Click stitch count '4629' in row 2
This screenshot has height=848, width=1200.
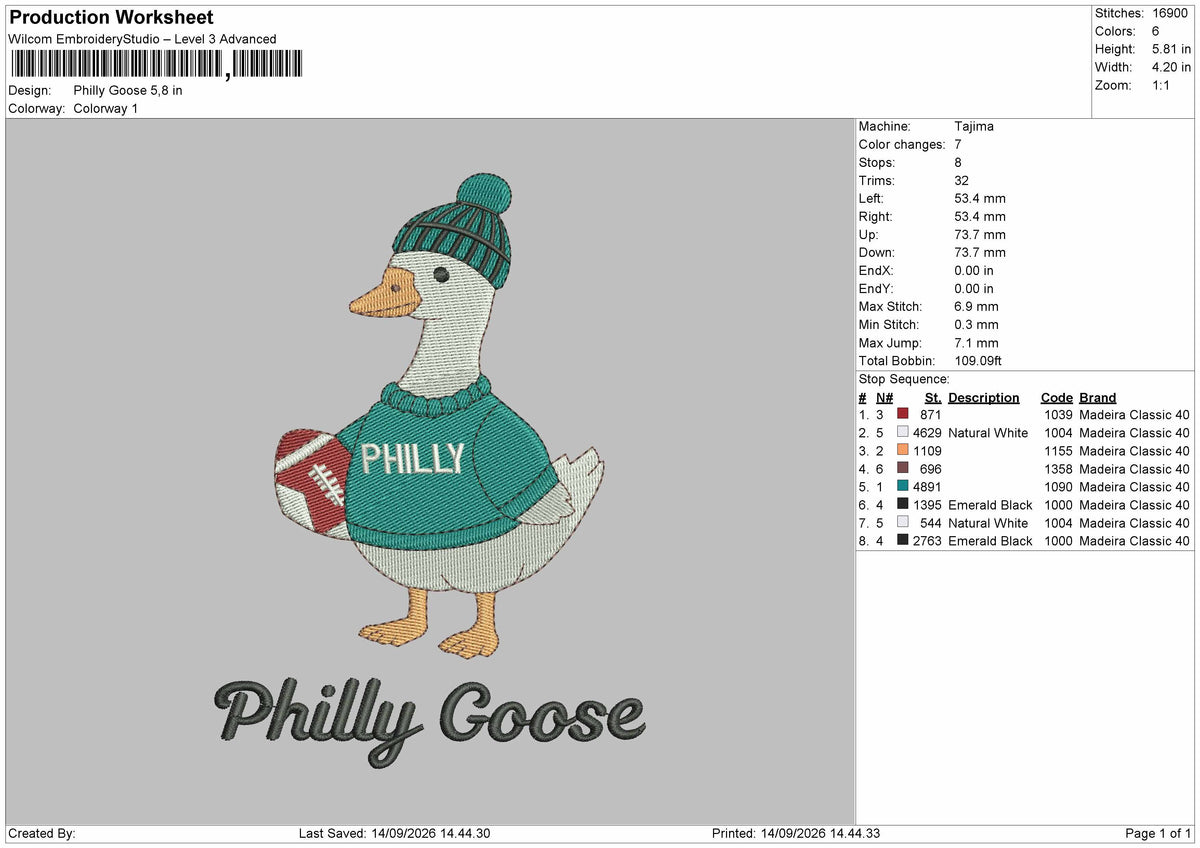point(927,433)
